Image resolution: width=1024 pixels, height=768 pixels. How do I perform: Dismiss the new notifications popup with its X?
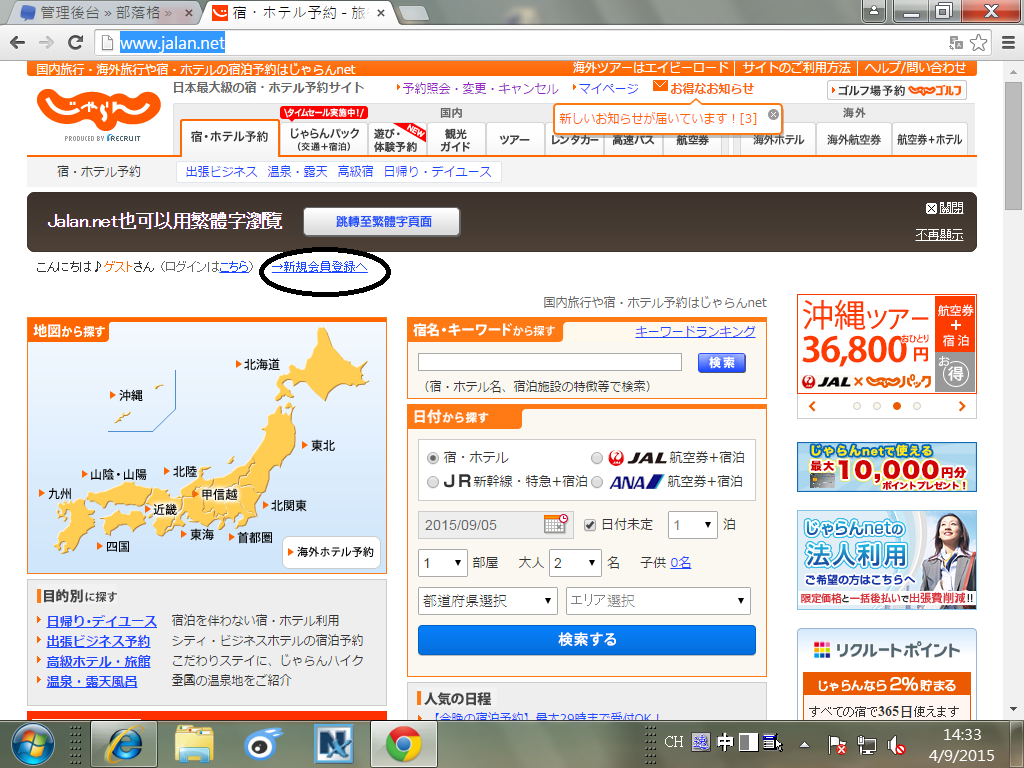tap(773, 114)
